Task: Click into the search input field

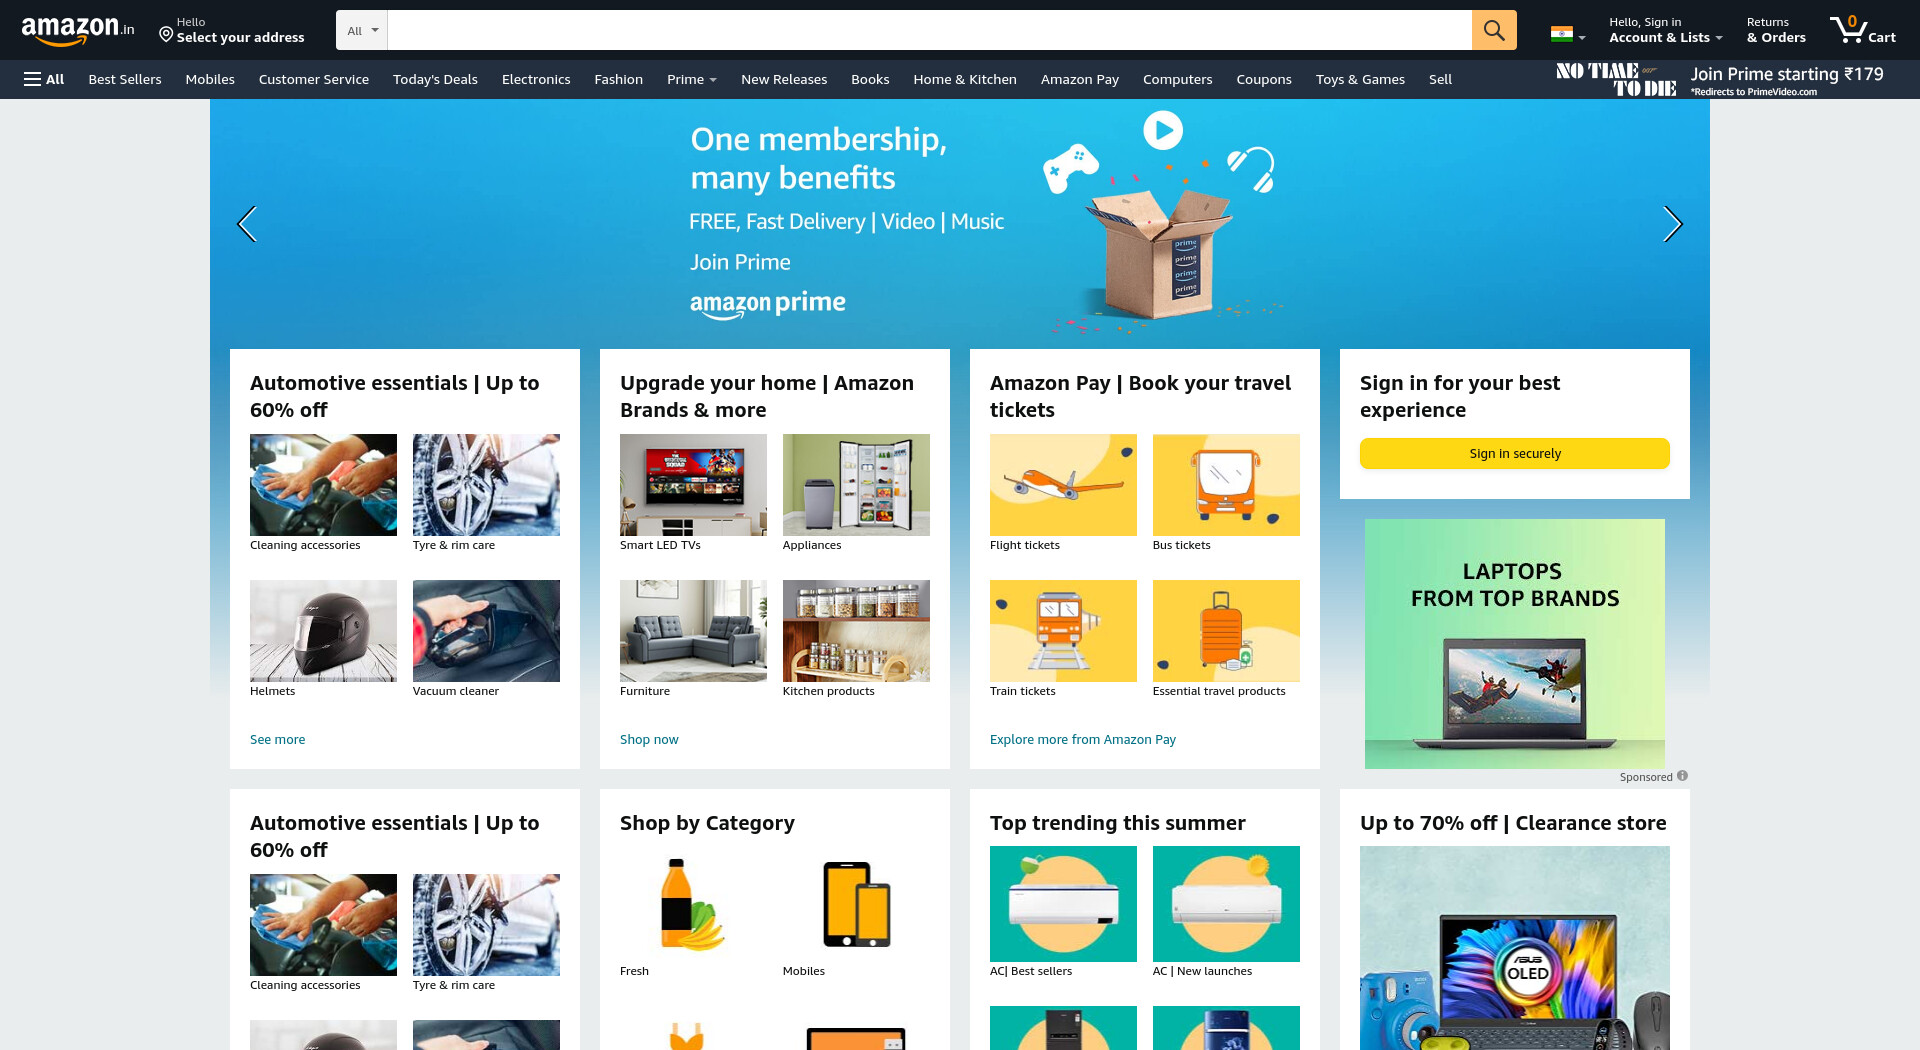Action: (x=929, y=30)
